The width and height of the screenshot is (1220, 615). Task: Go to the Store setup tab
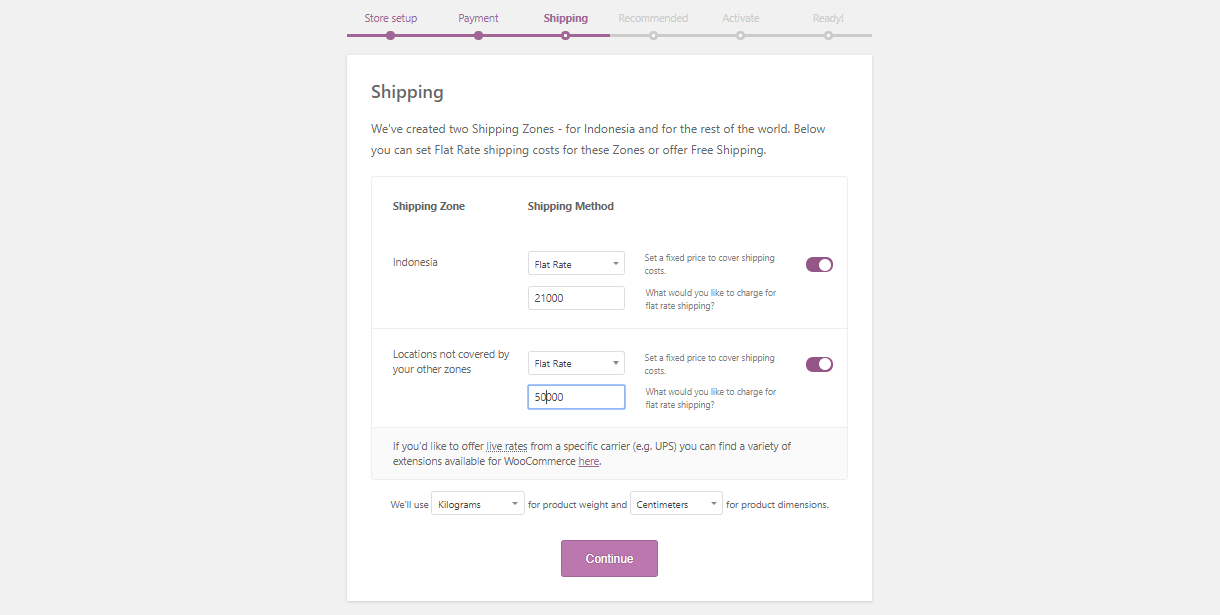pos(390,18)
